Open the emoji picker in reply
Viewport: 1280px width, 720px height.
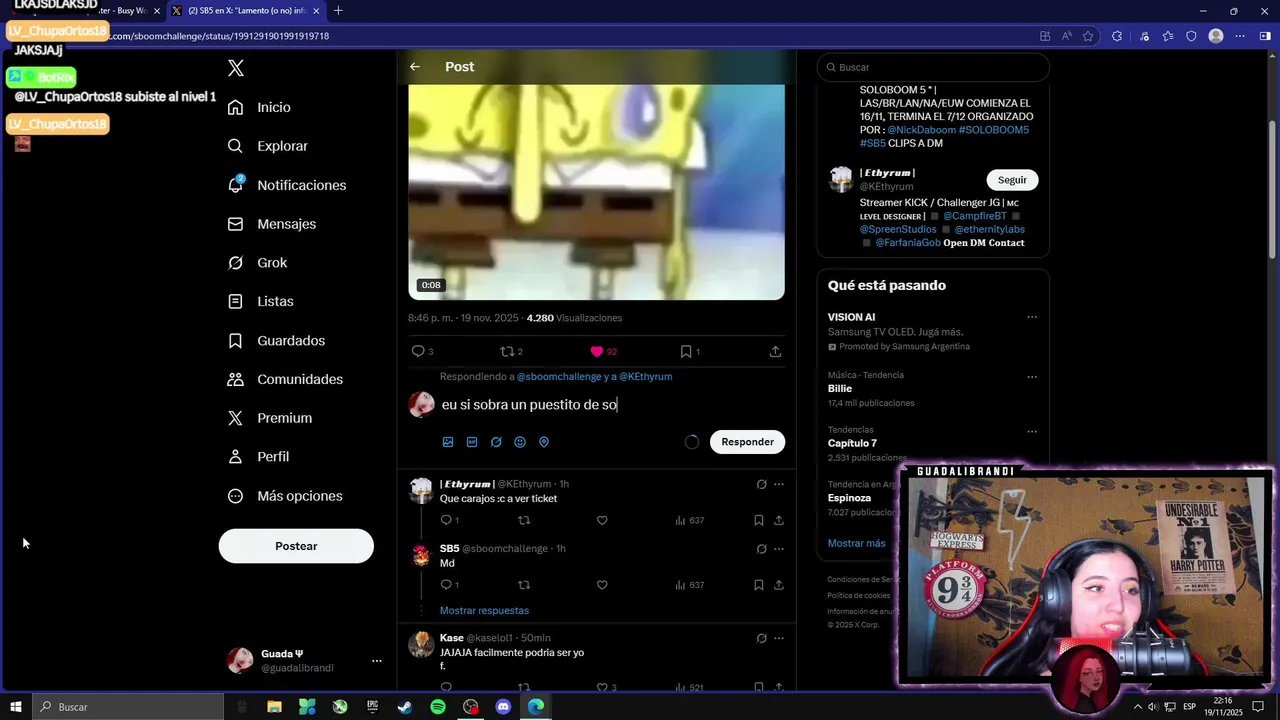tap(520, 442)
